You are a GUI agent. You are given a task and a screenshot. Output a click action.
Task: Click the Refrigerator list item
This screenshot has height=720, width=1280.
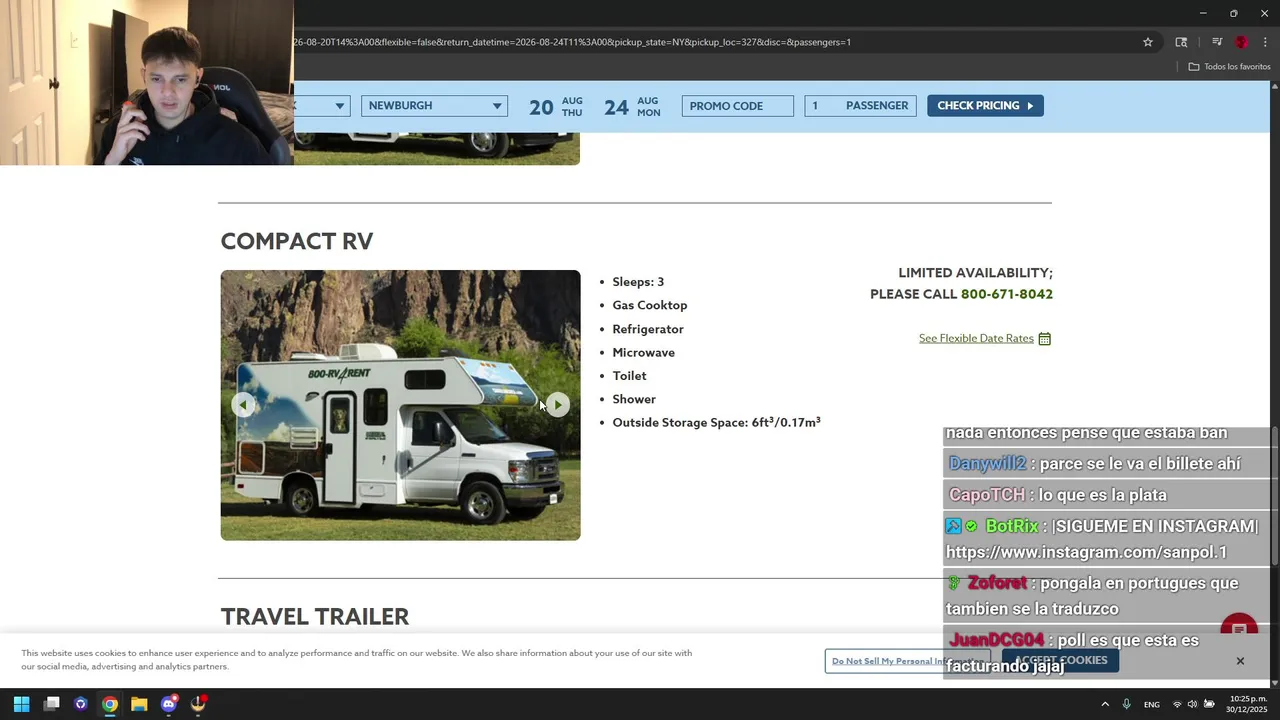pyautogui.click(x=648, y=329)
